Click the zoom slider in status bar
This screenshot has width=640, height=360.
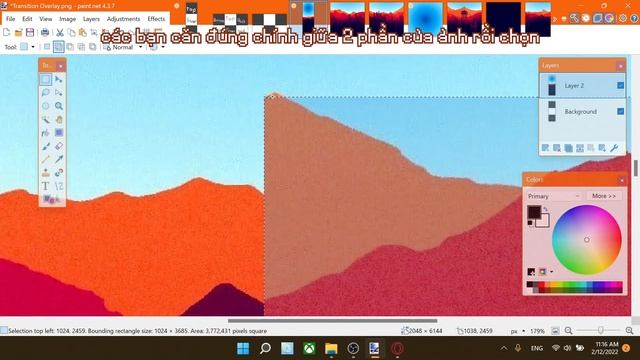[x=600, y=330]
